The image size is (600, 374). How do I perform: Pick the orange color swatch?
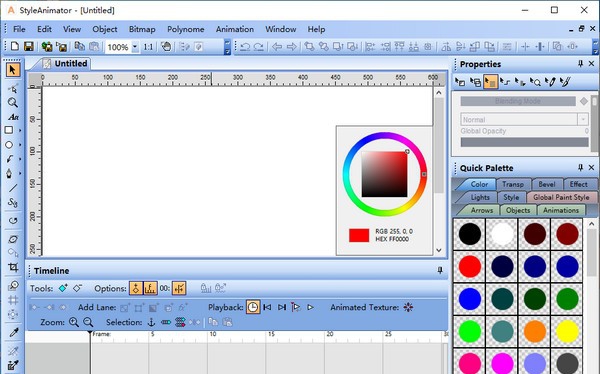(x=535, y=331)
